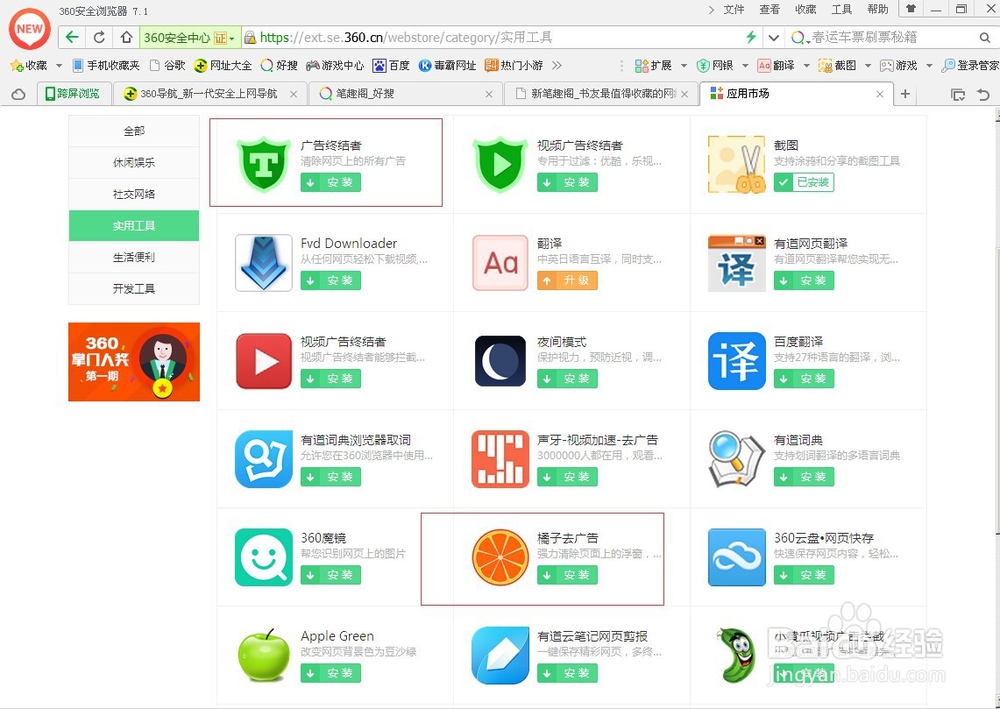Select the 生活便利 category
Screen dimensions: 1000x709
click(134, 257)
